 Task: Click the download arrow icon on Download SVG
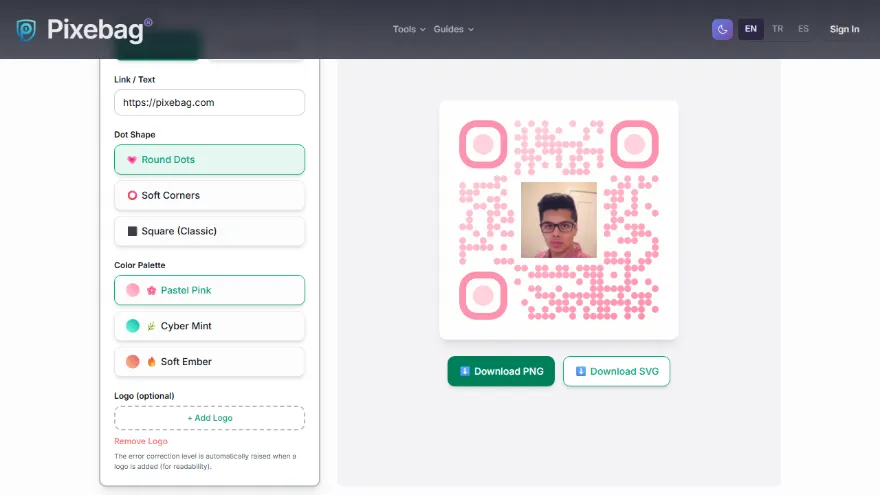(581, 371)
